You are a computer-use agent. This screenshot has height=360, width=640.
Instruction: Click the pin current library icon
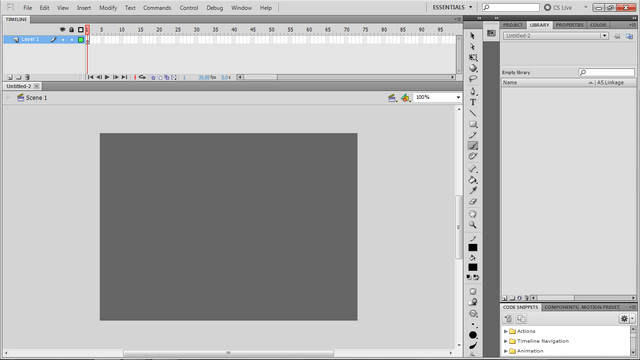(x=617, y=36)
